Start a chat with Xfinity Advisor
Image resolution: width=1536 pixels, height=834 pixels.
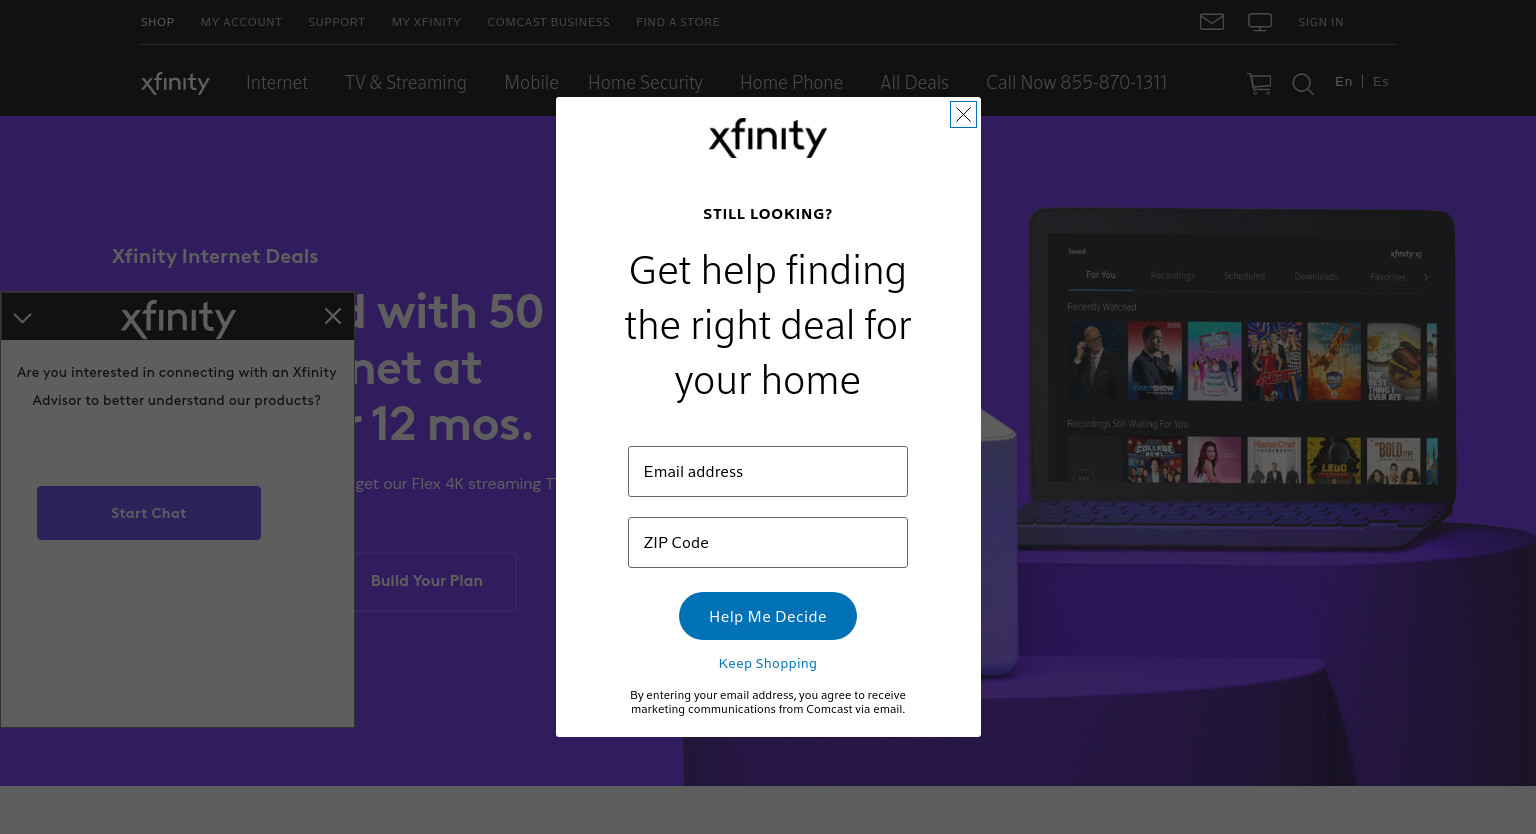(149, 513)
